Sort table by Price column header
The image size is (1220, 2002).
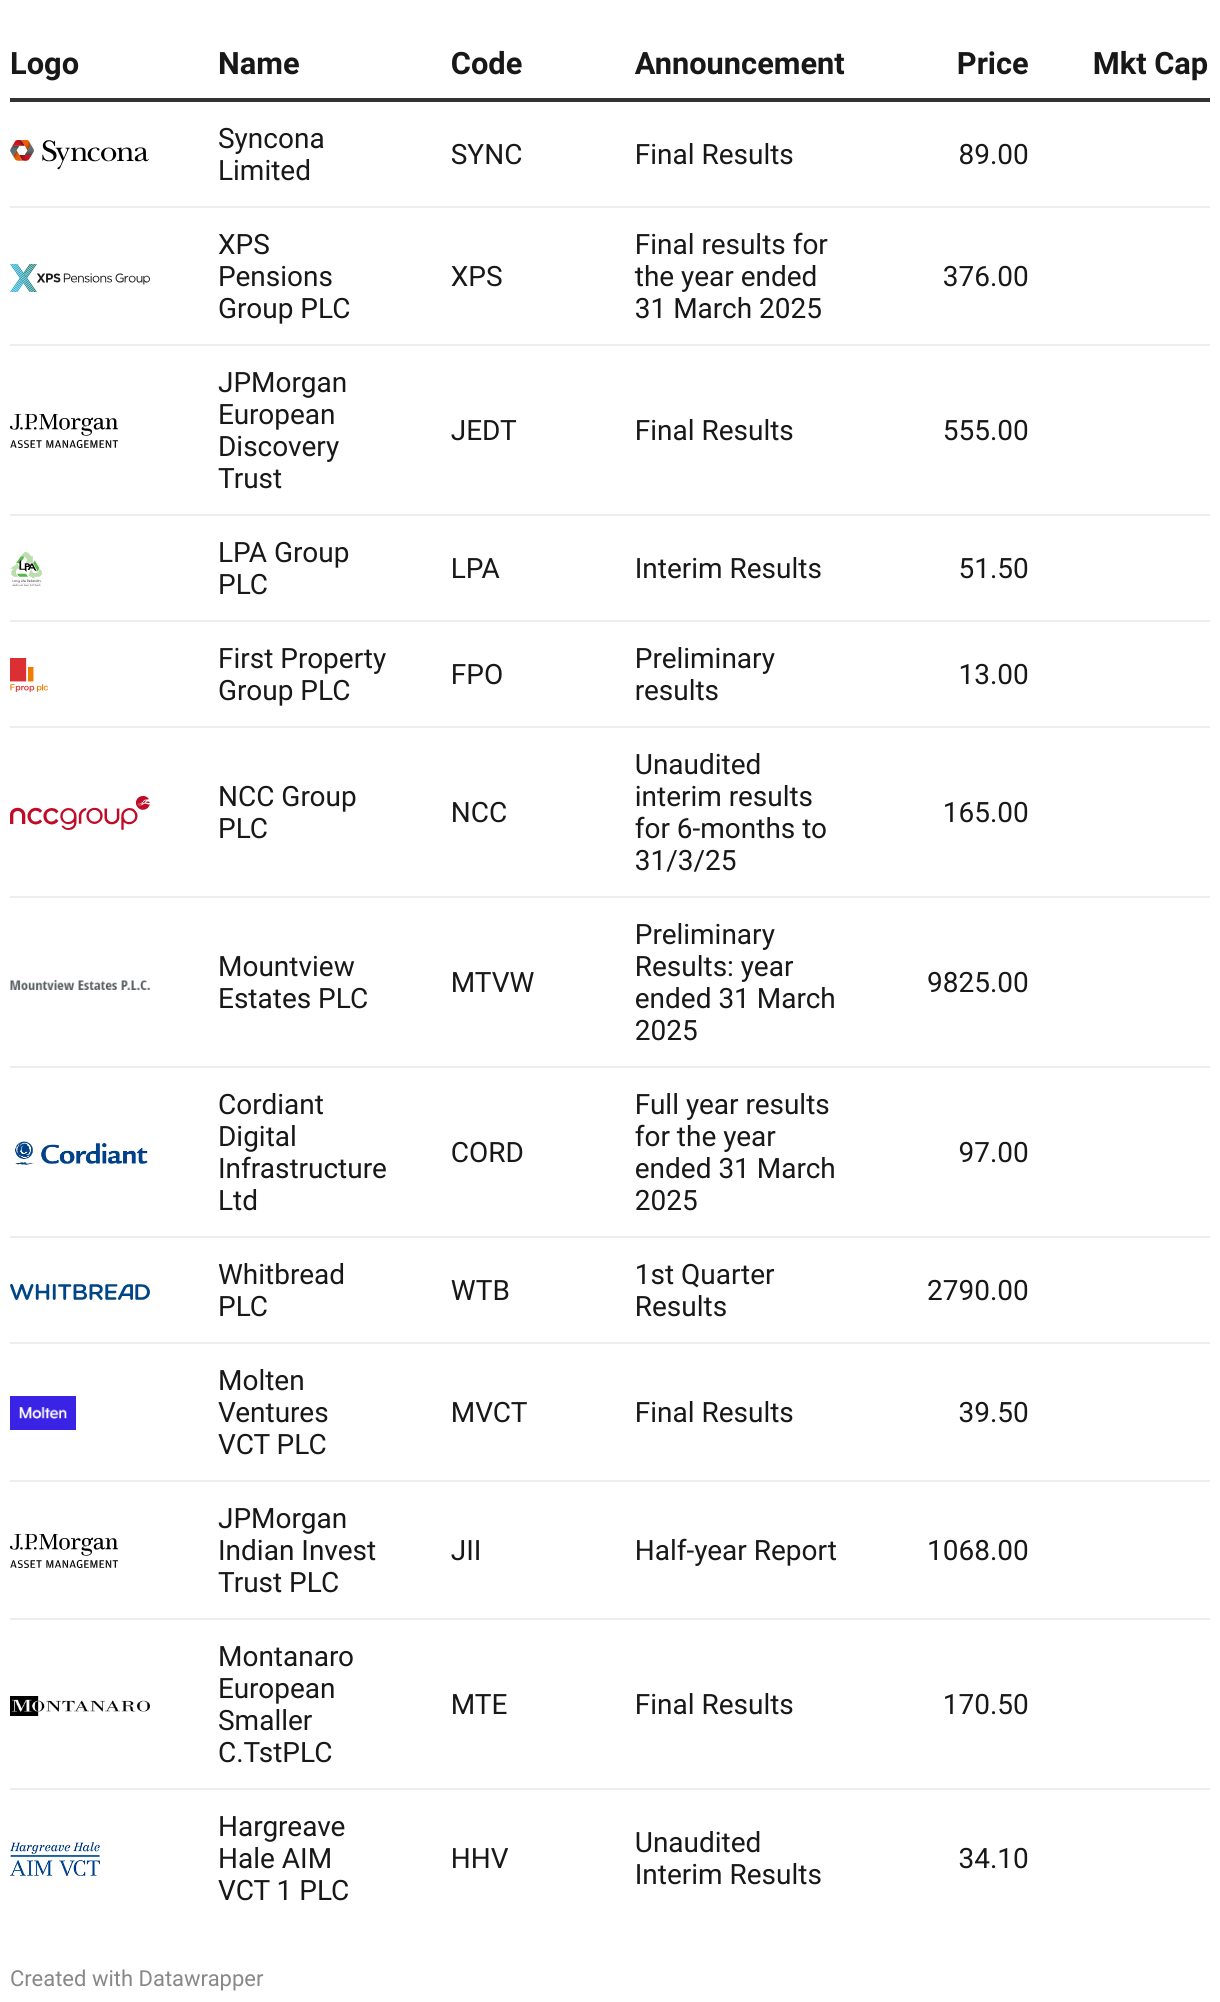point(991,64)
